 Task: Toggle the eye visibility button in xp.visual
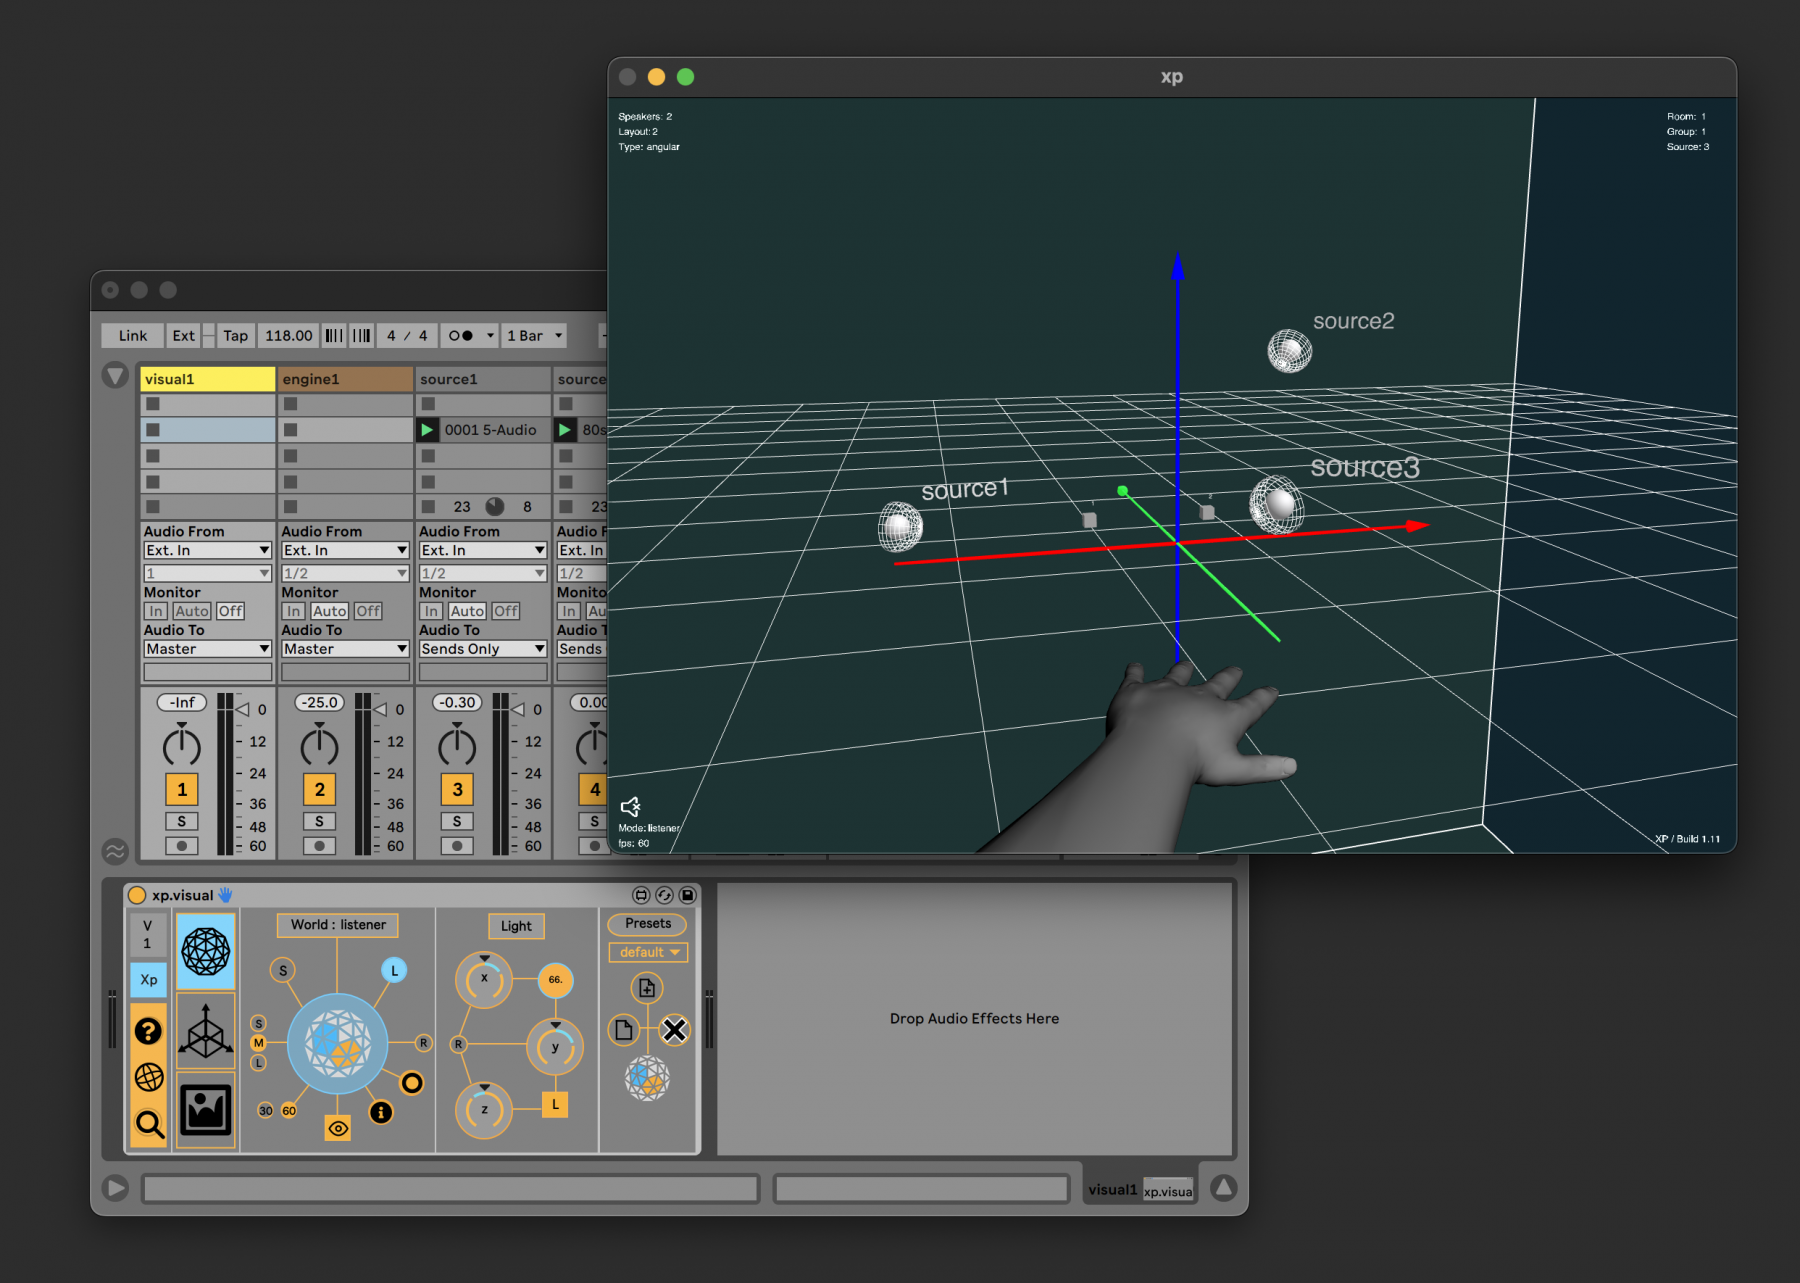338,1128
